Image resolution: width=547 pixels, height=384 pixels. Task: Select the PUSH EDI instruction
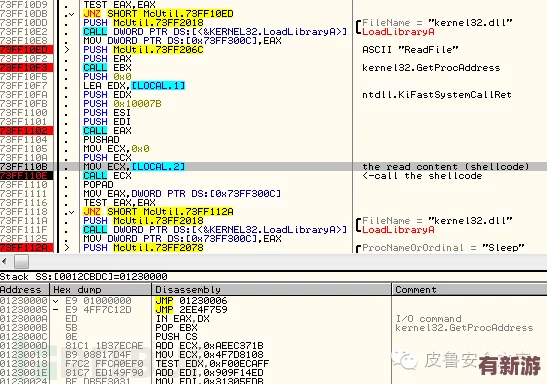point(107,122)
